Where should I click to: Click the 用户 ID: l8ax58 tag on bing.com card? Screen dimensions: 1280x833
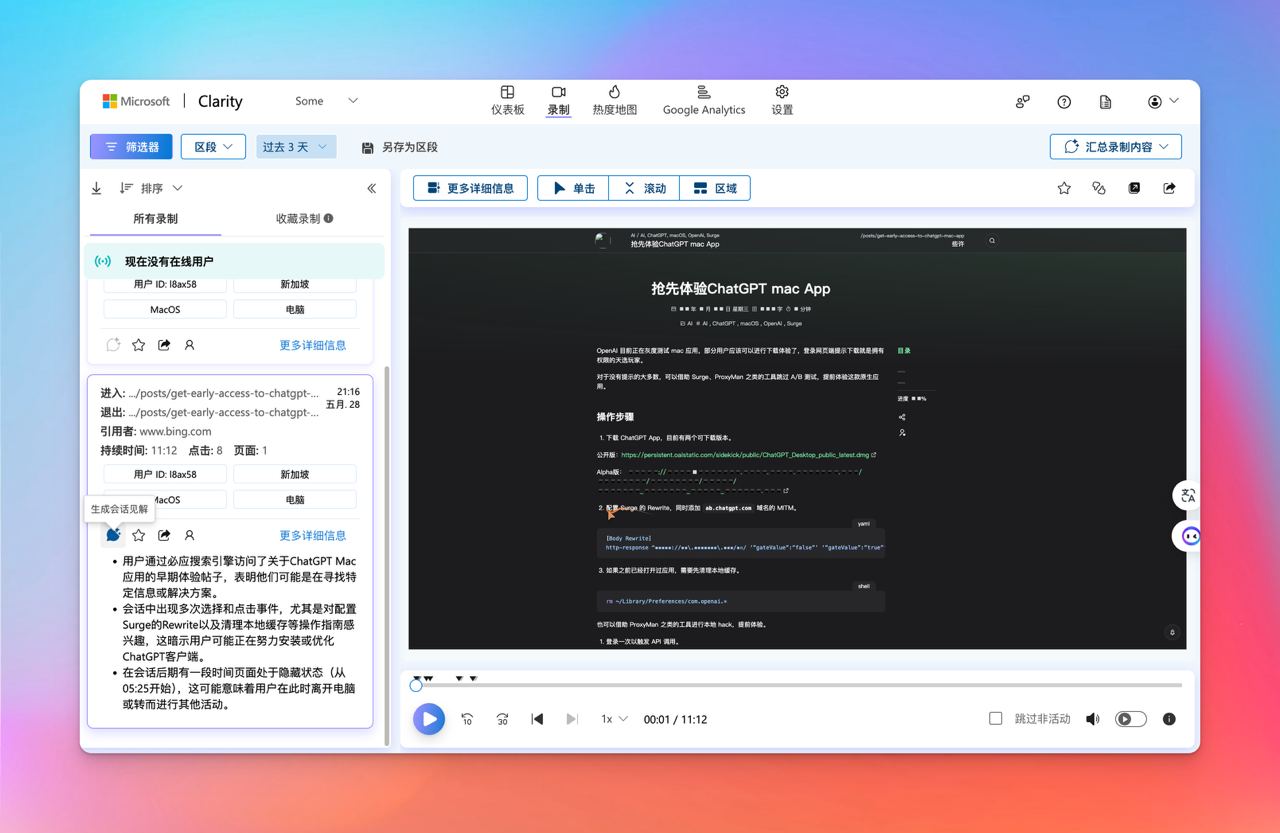(165, 474)
